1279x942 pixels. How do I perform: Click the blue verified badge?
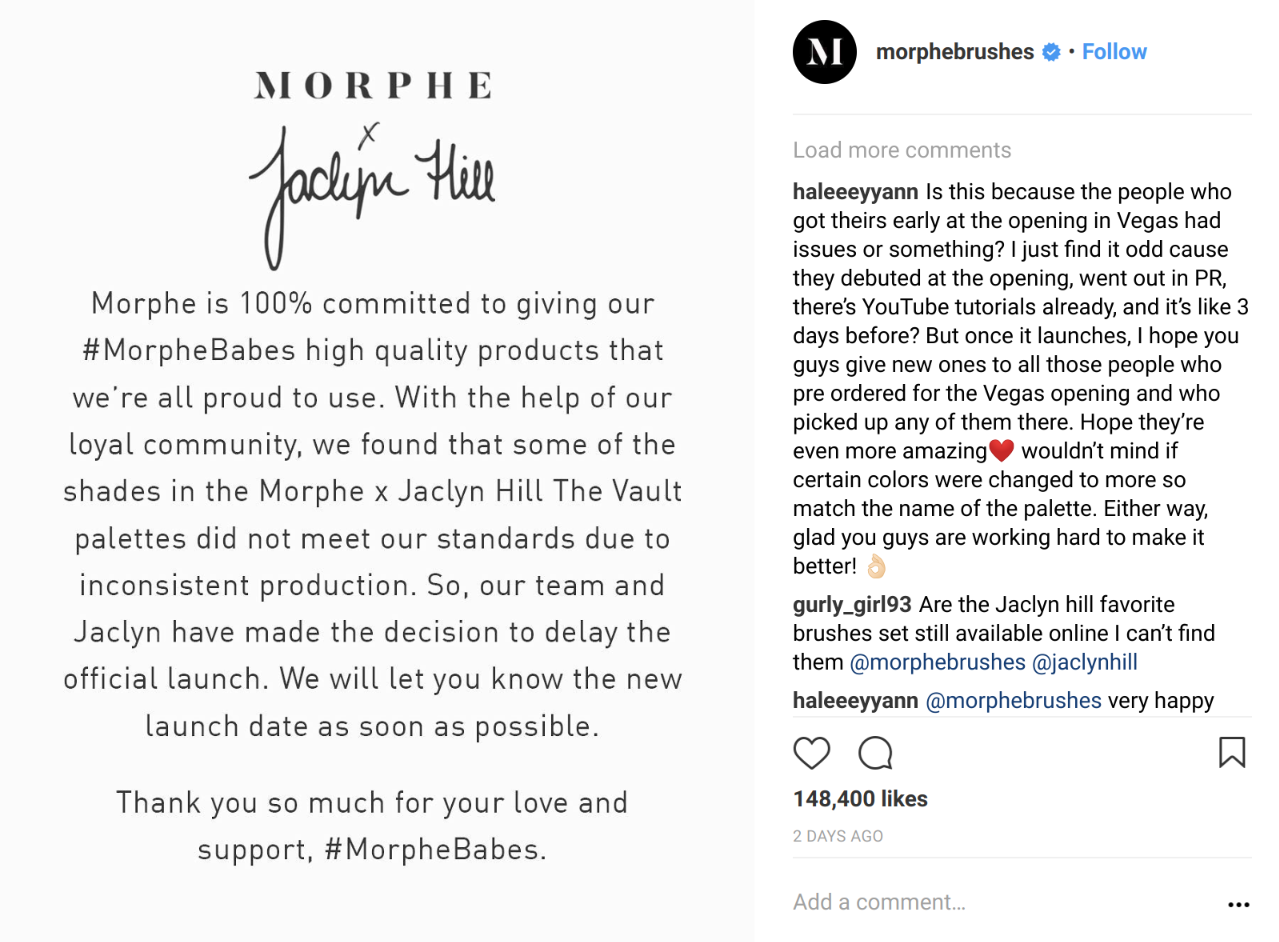(1051, 53)
